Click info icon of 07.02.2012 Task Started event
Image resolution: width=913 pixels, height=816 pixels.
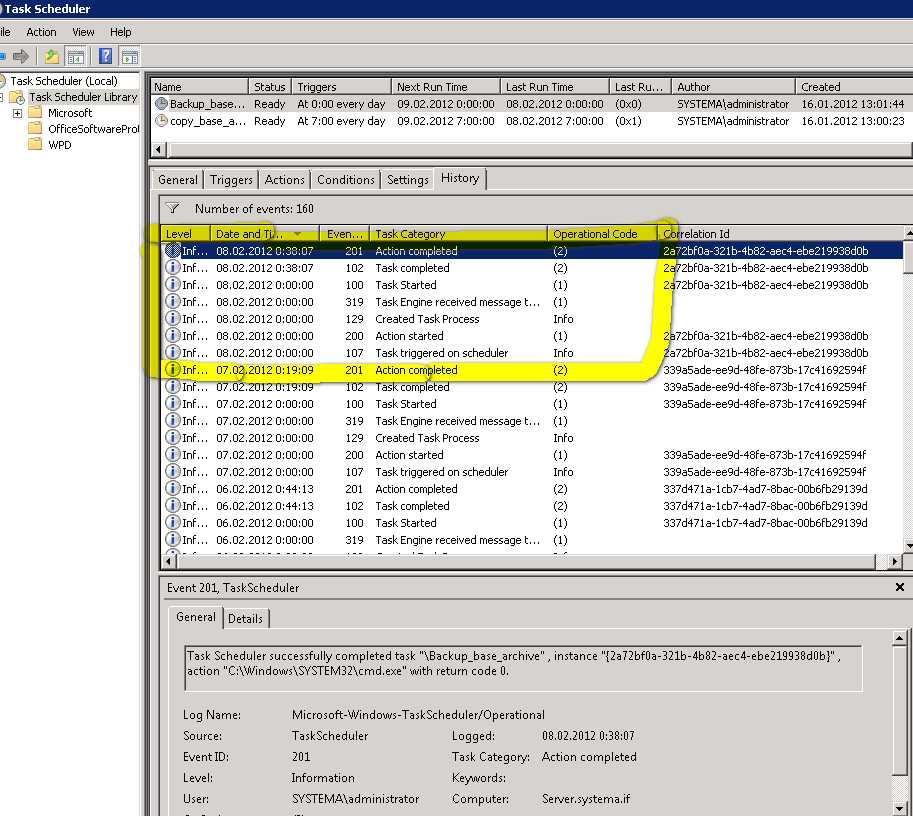point(172,403)
